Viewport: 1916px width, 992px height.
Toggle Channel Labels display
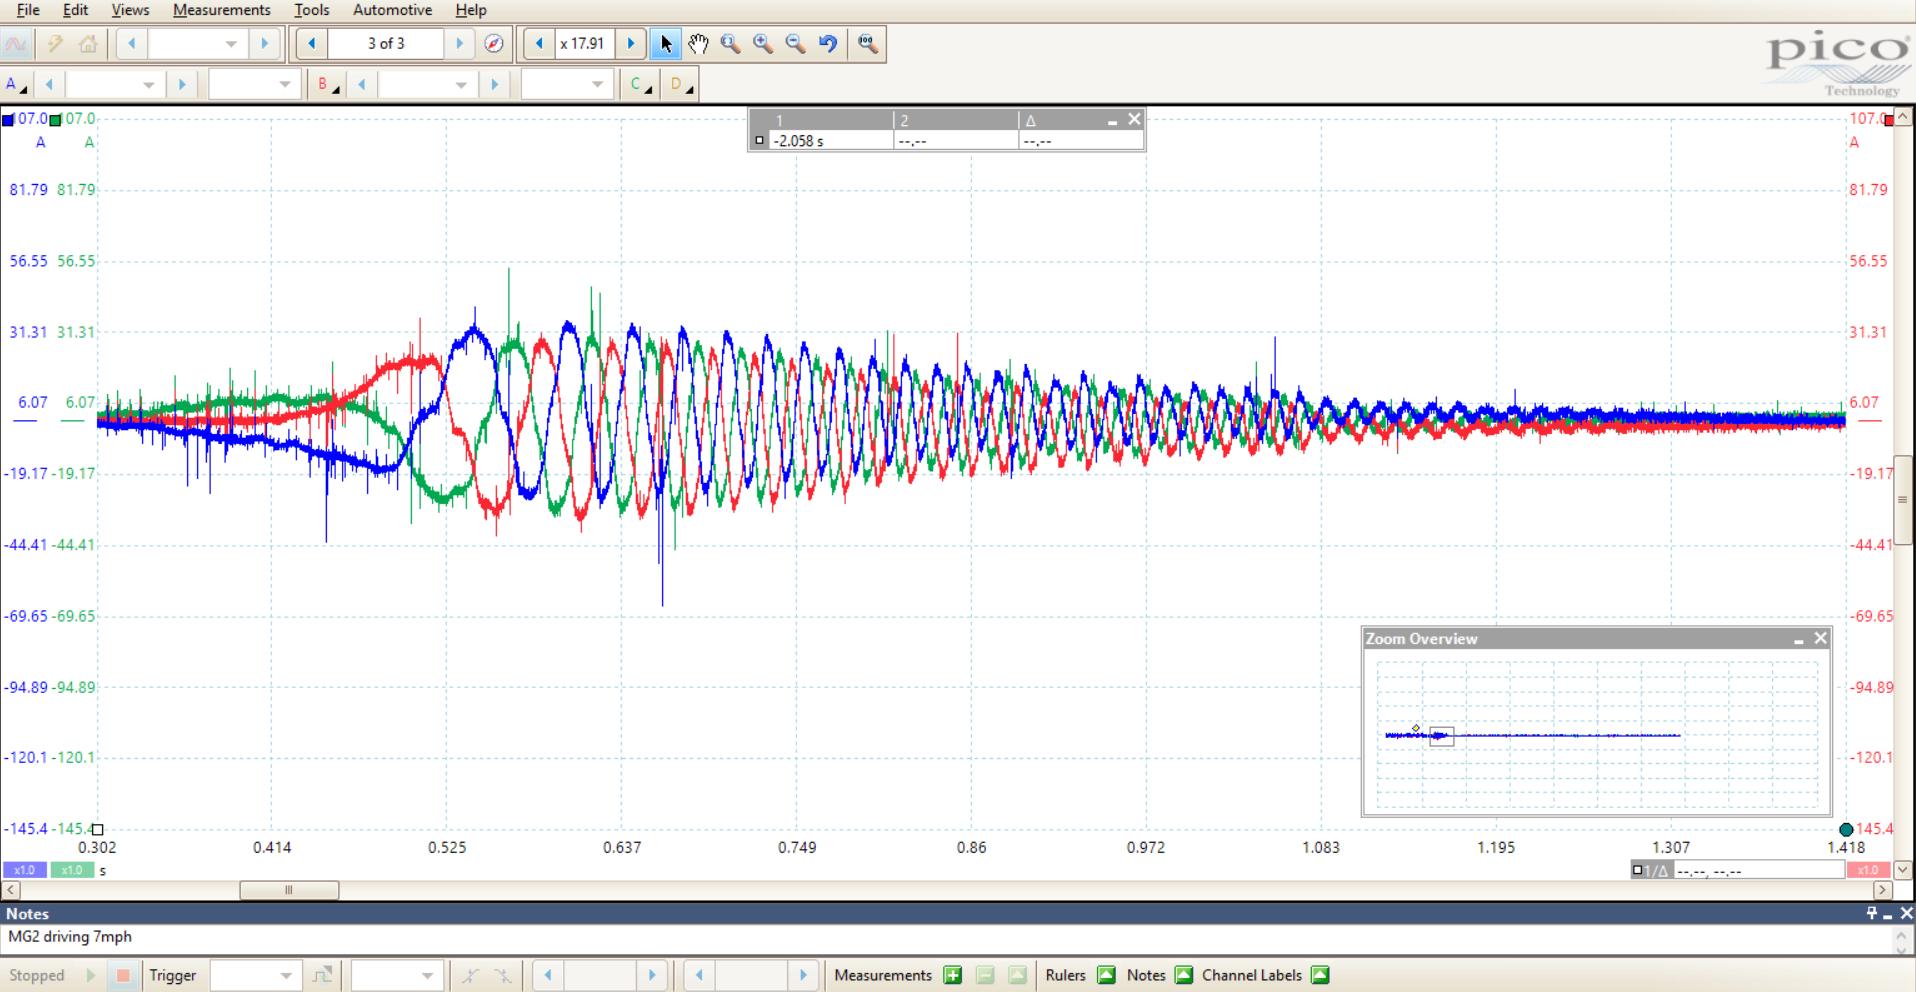(x=1320, y=975)
